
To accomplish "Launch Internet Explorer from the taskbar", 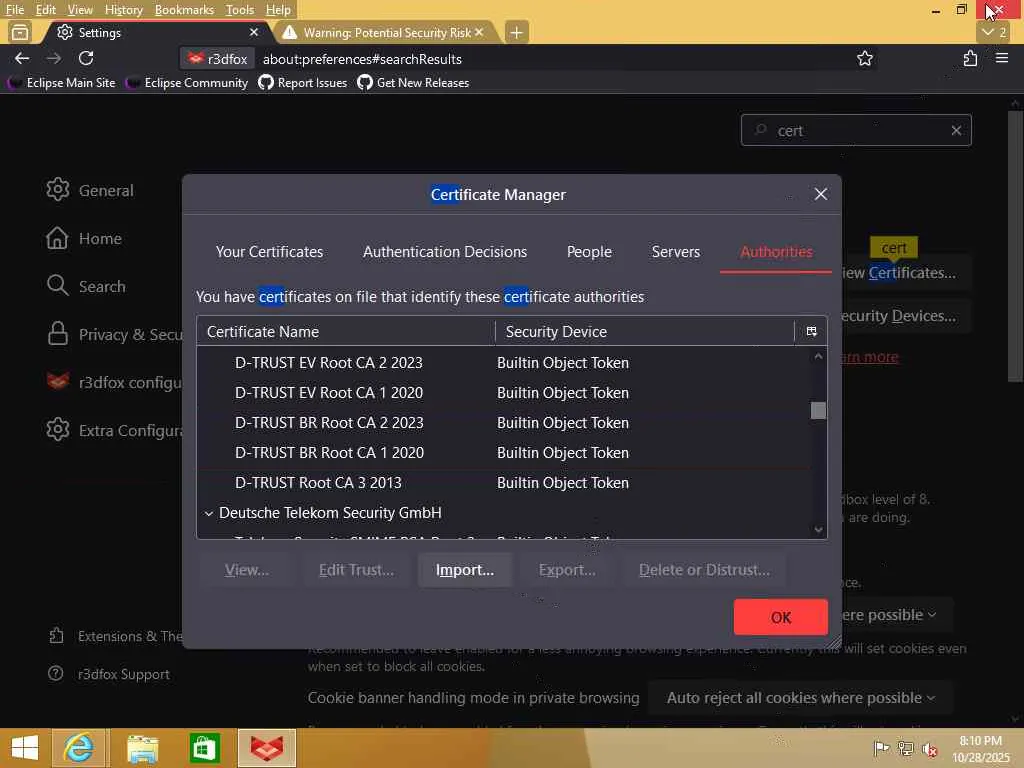I will click(78, 748).
